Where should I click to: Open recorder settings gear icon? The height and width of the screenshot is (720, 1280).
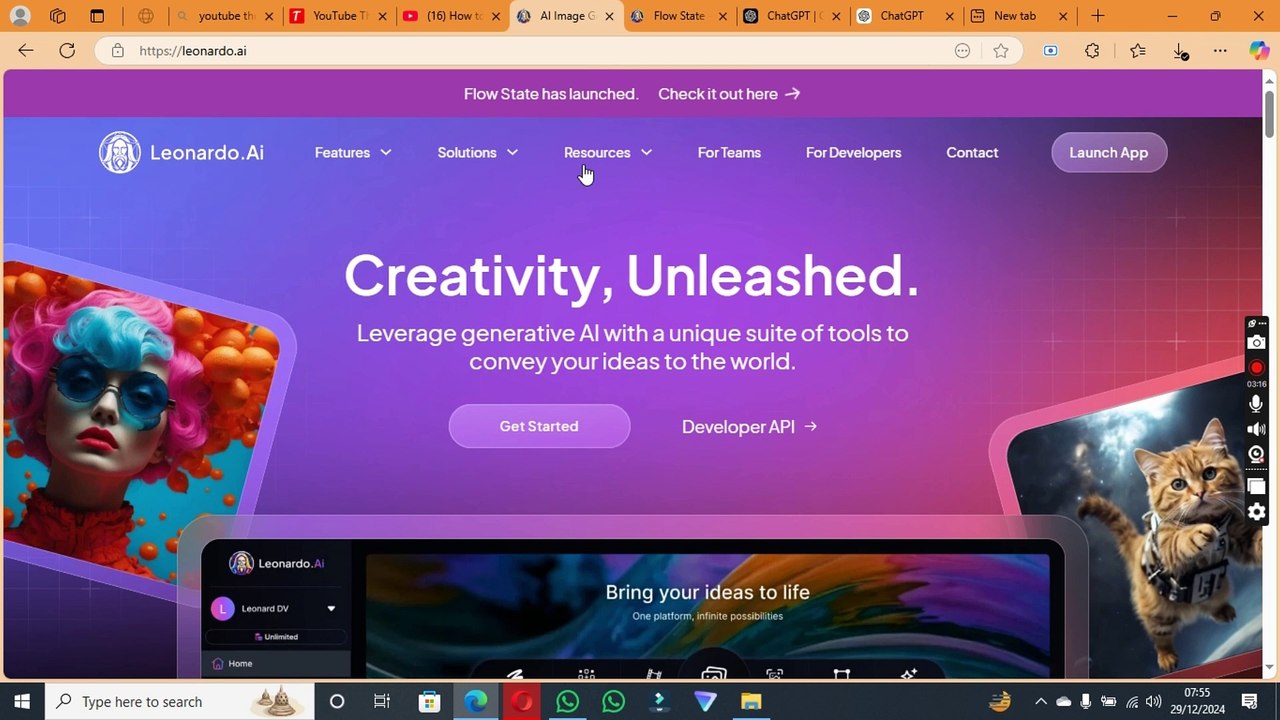[1256, 512]
